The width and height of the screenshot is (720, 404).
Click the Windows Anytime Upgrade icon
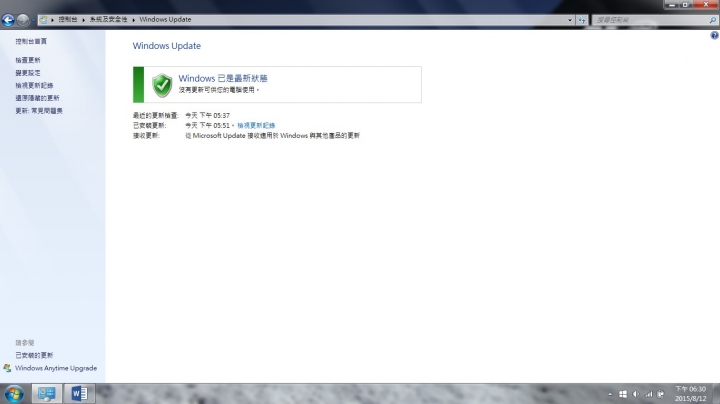pyautogui.click(x=7, y=368)
